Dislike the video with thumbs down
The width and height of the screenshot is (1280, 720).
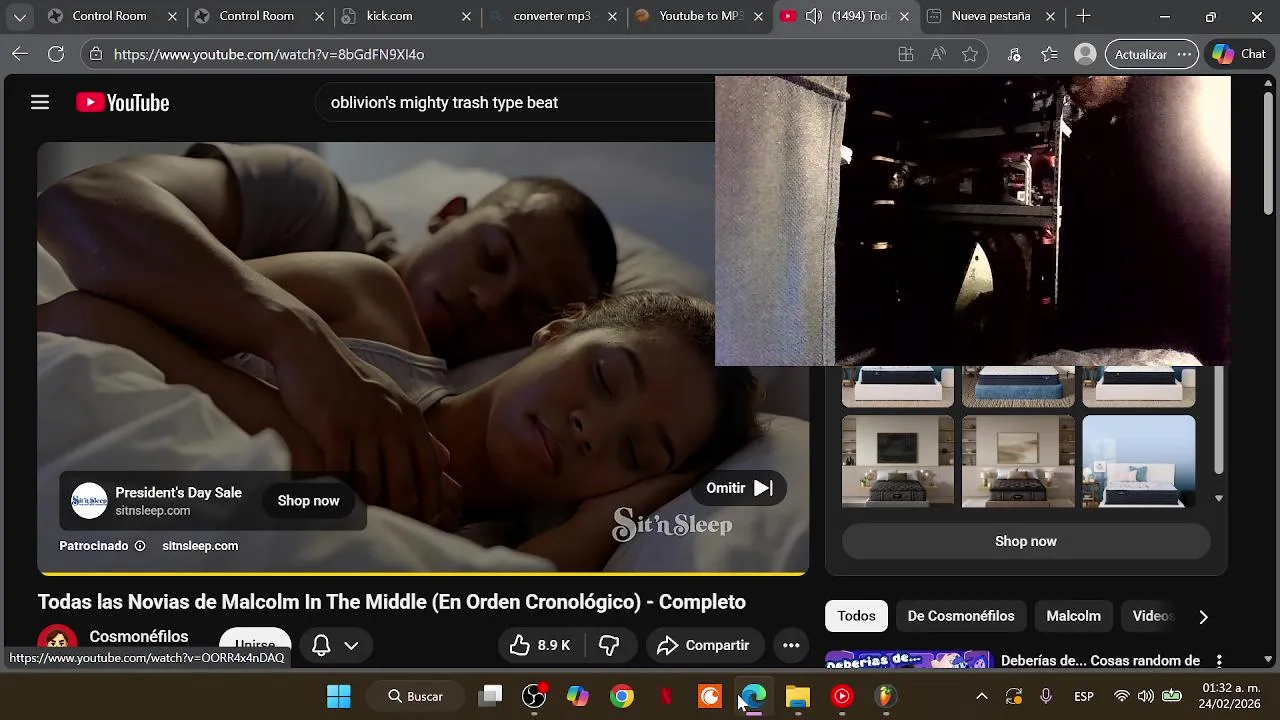[x=609, y=645]
